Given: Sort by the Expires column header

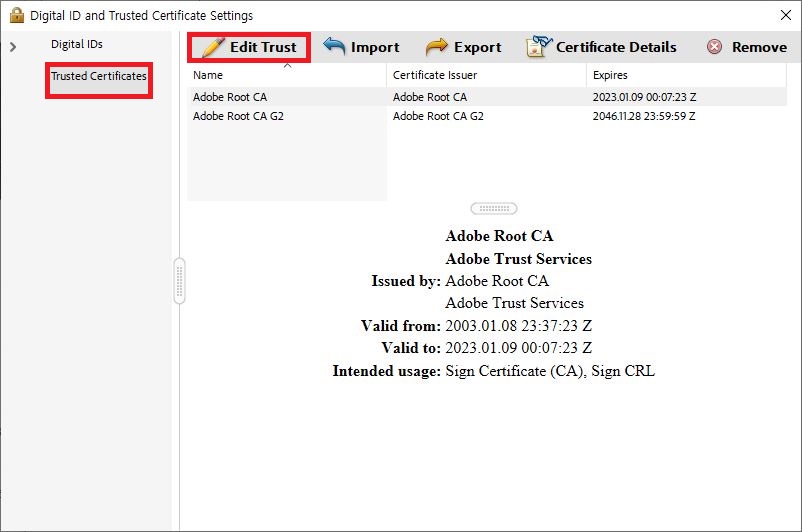Looking at the screenshot, I should pyautogui.click(x=610, y=75).
